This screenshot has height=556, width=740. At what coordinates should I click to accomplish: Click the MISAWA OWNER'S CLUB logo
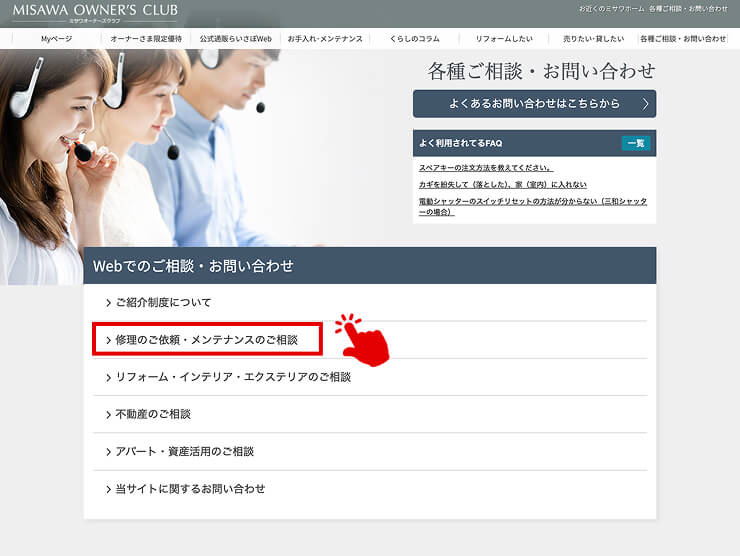point(95,13)
